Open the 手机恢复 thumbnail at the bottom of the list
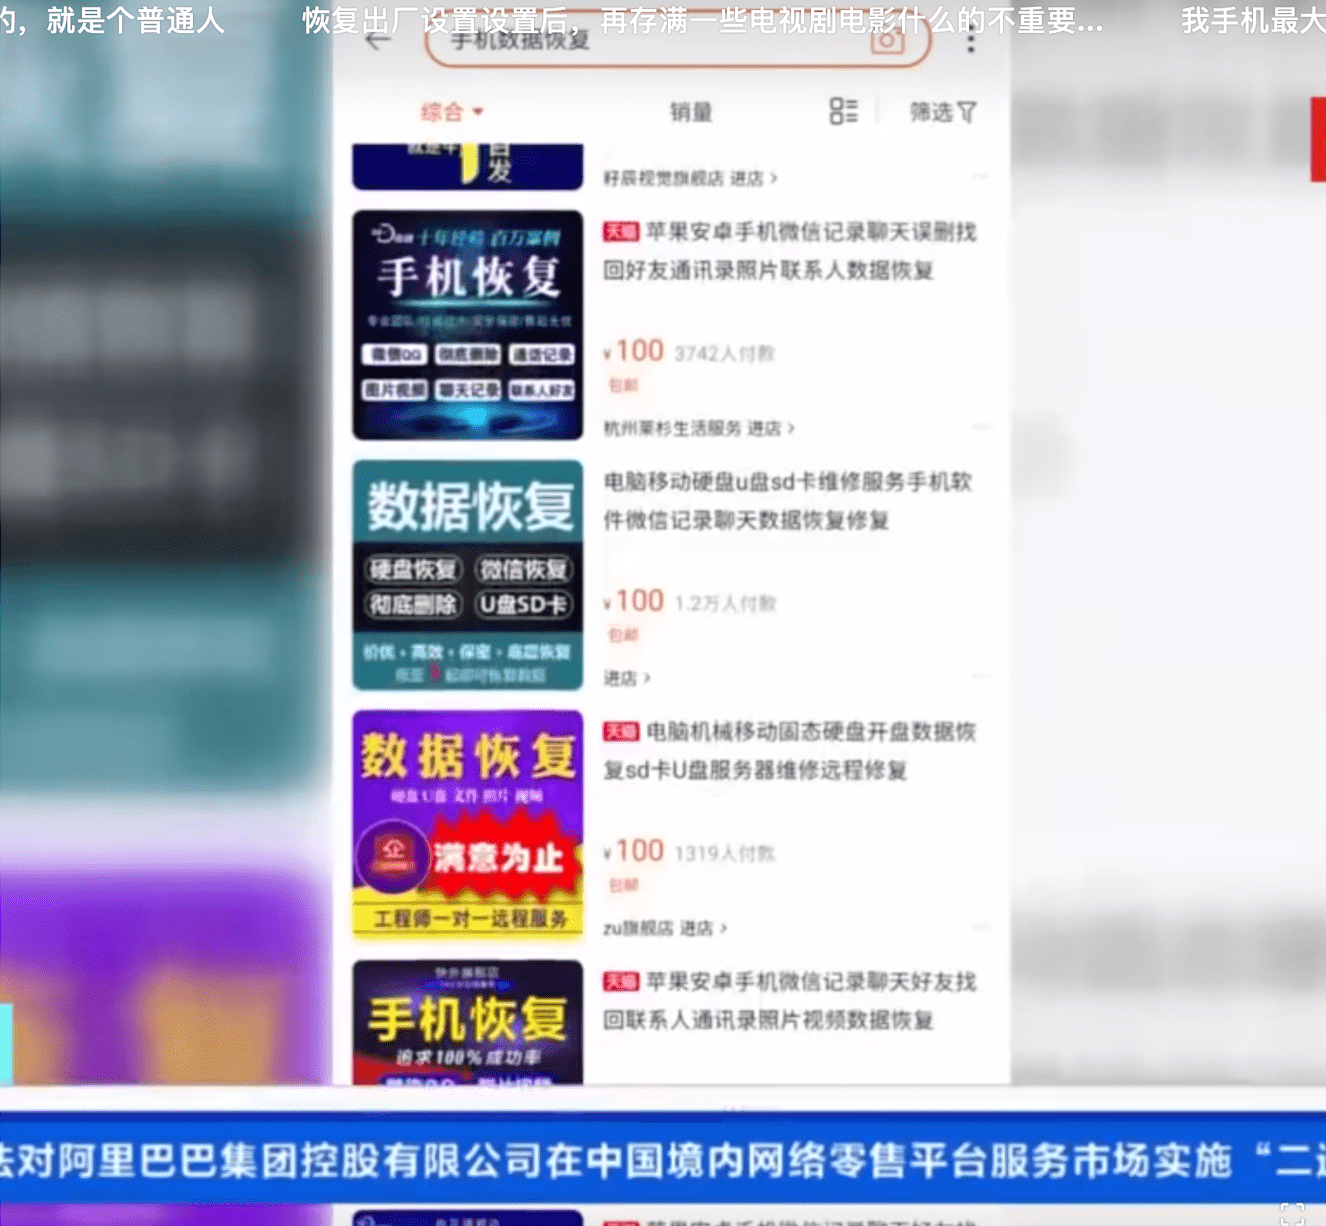 pos(468,1022)
